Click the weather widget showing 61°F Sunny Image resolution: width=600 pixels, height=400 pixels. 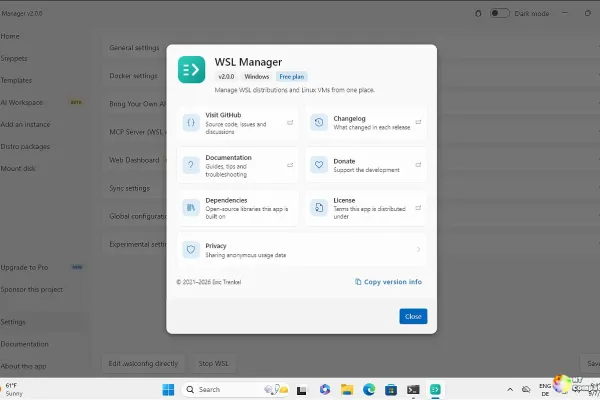point(13,390)
